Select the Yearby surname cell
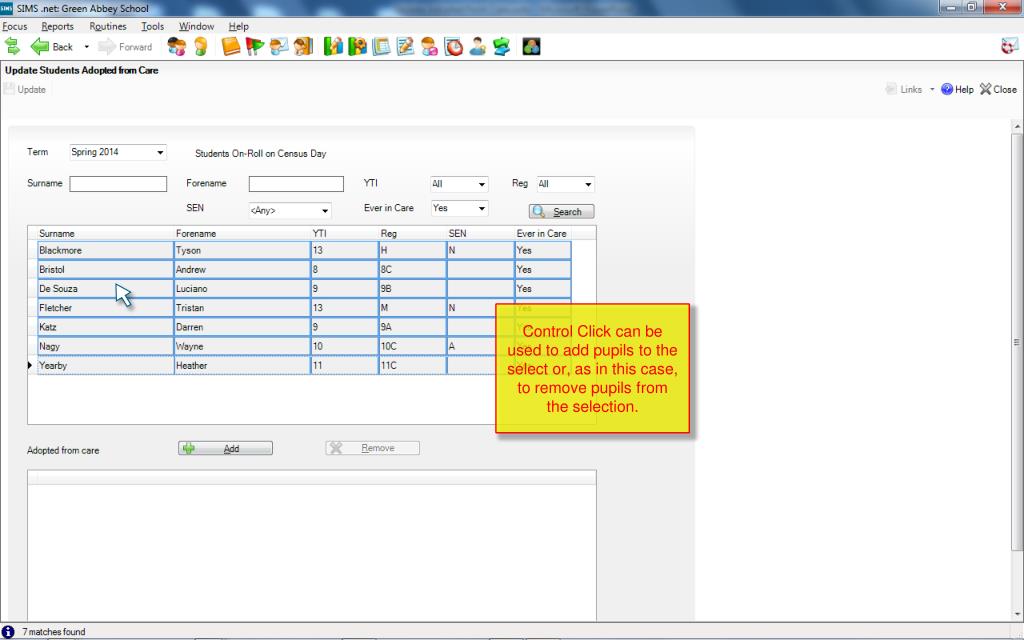 105,366
